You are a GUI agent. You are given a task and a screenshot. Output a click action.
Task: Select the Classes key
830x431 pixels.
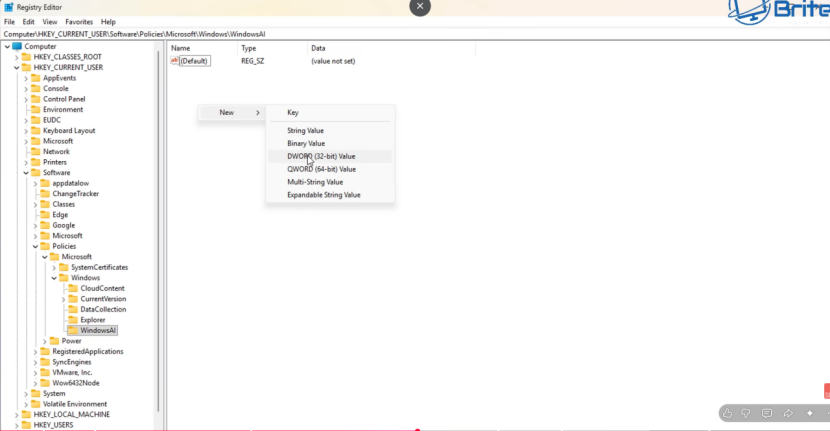[64, 204]
